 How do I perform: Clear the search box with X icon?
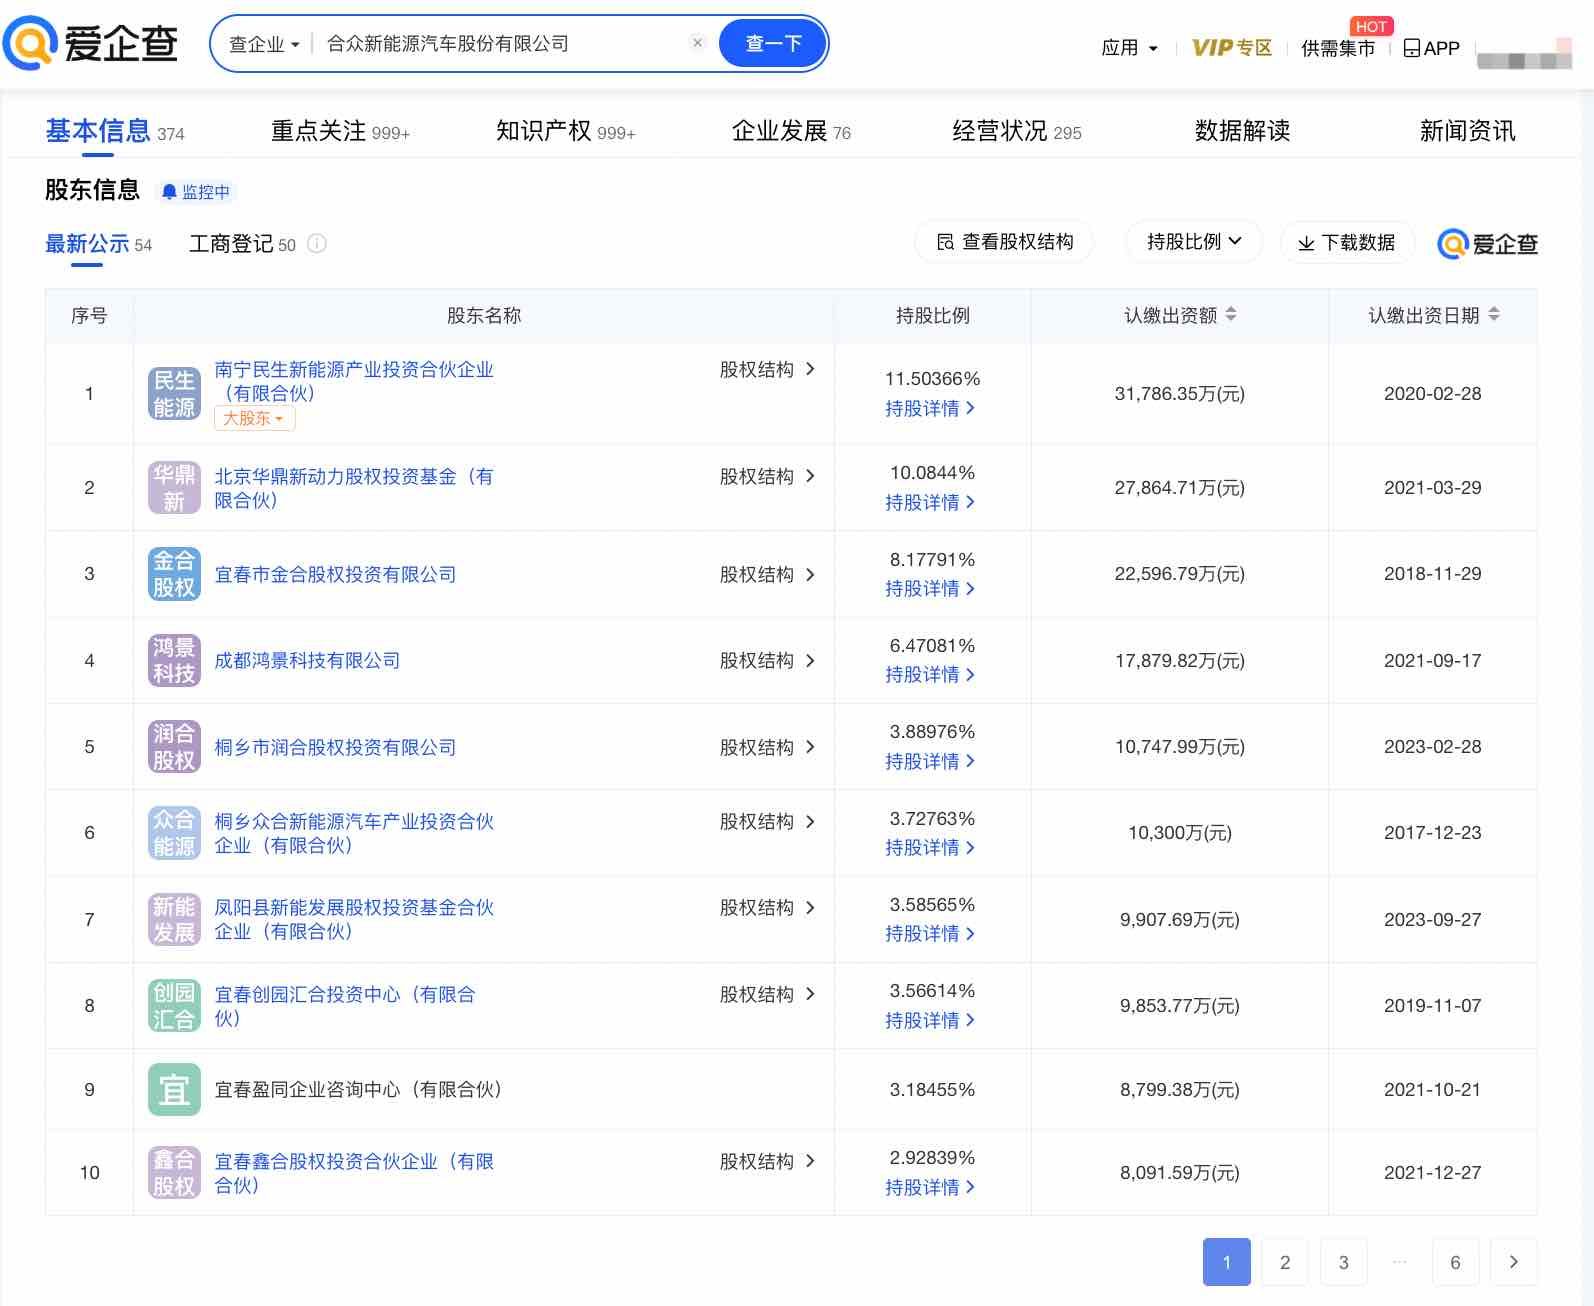698,43
